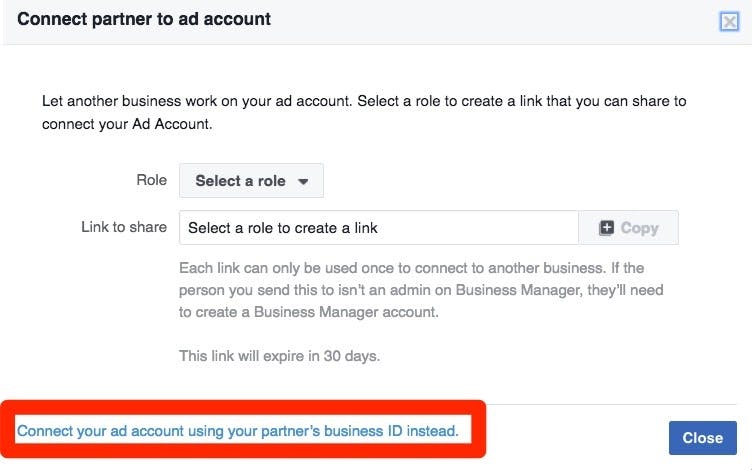Click the plus icon on the Copy button
This screenshot has width=752, height=470.
607,228
